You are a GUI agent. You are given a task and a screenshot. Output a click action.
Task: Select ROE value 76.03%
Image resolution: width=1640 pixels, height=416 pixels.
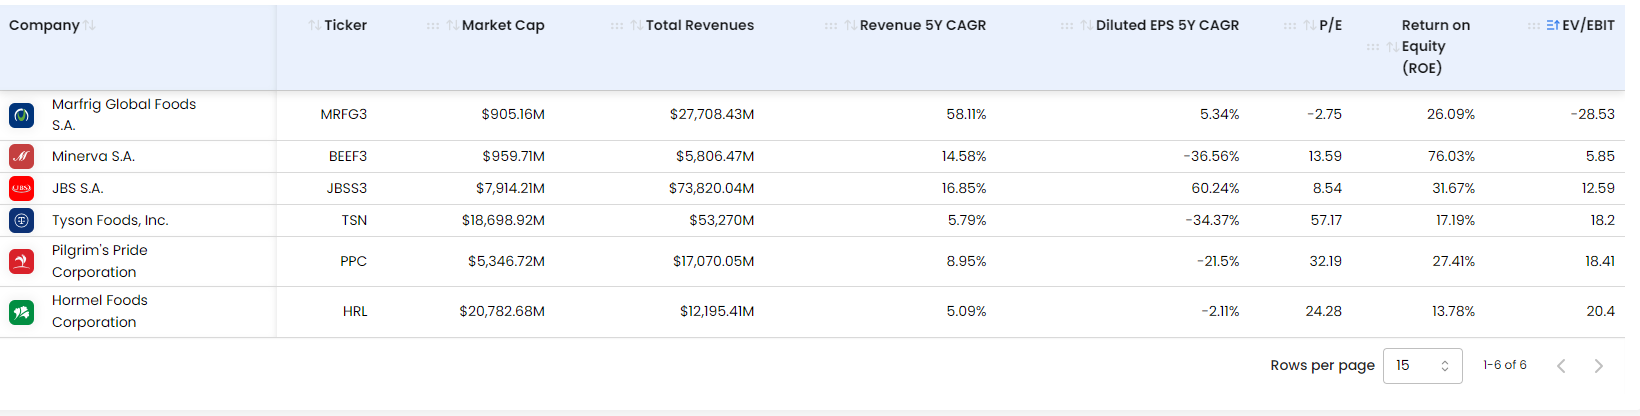tap(1451, 156)
